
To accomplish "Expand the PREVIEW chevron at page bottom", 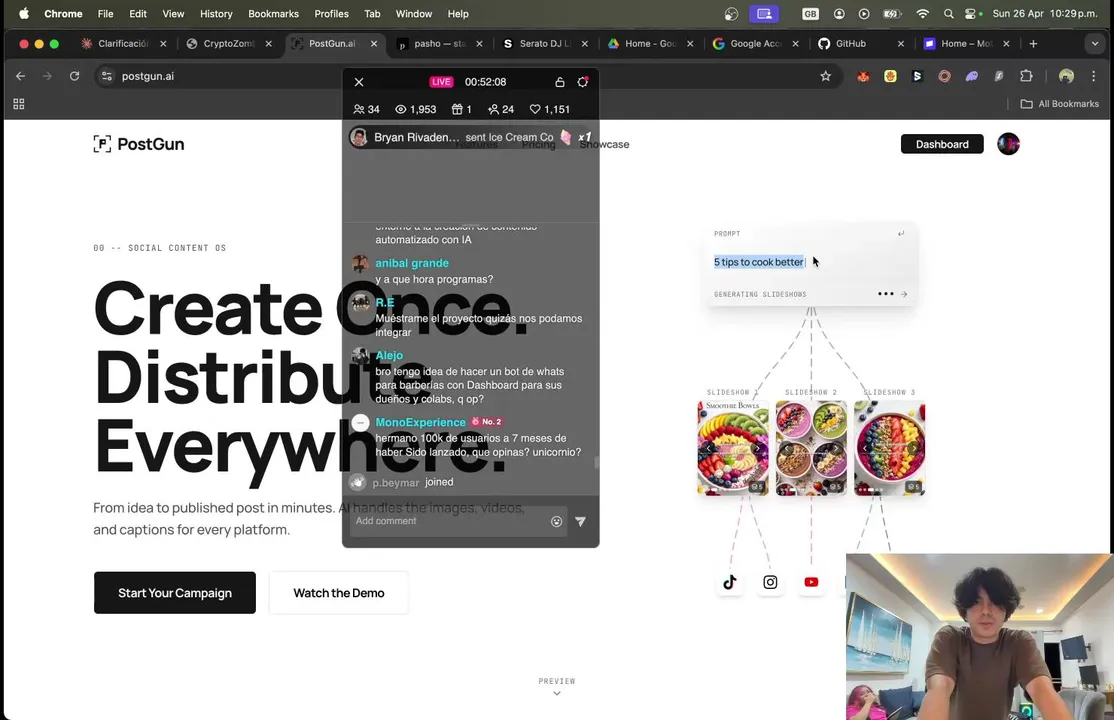I will pos(557,693).
